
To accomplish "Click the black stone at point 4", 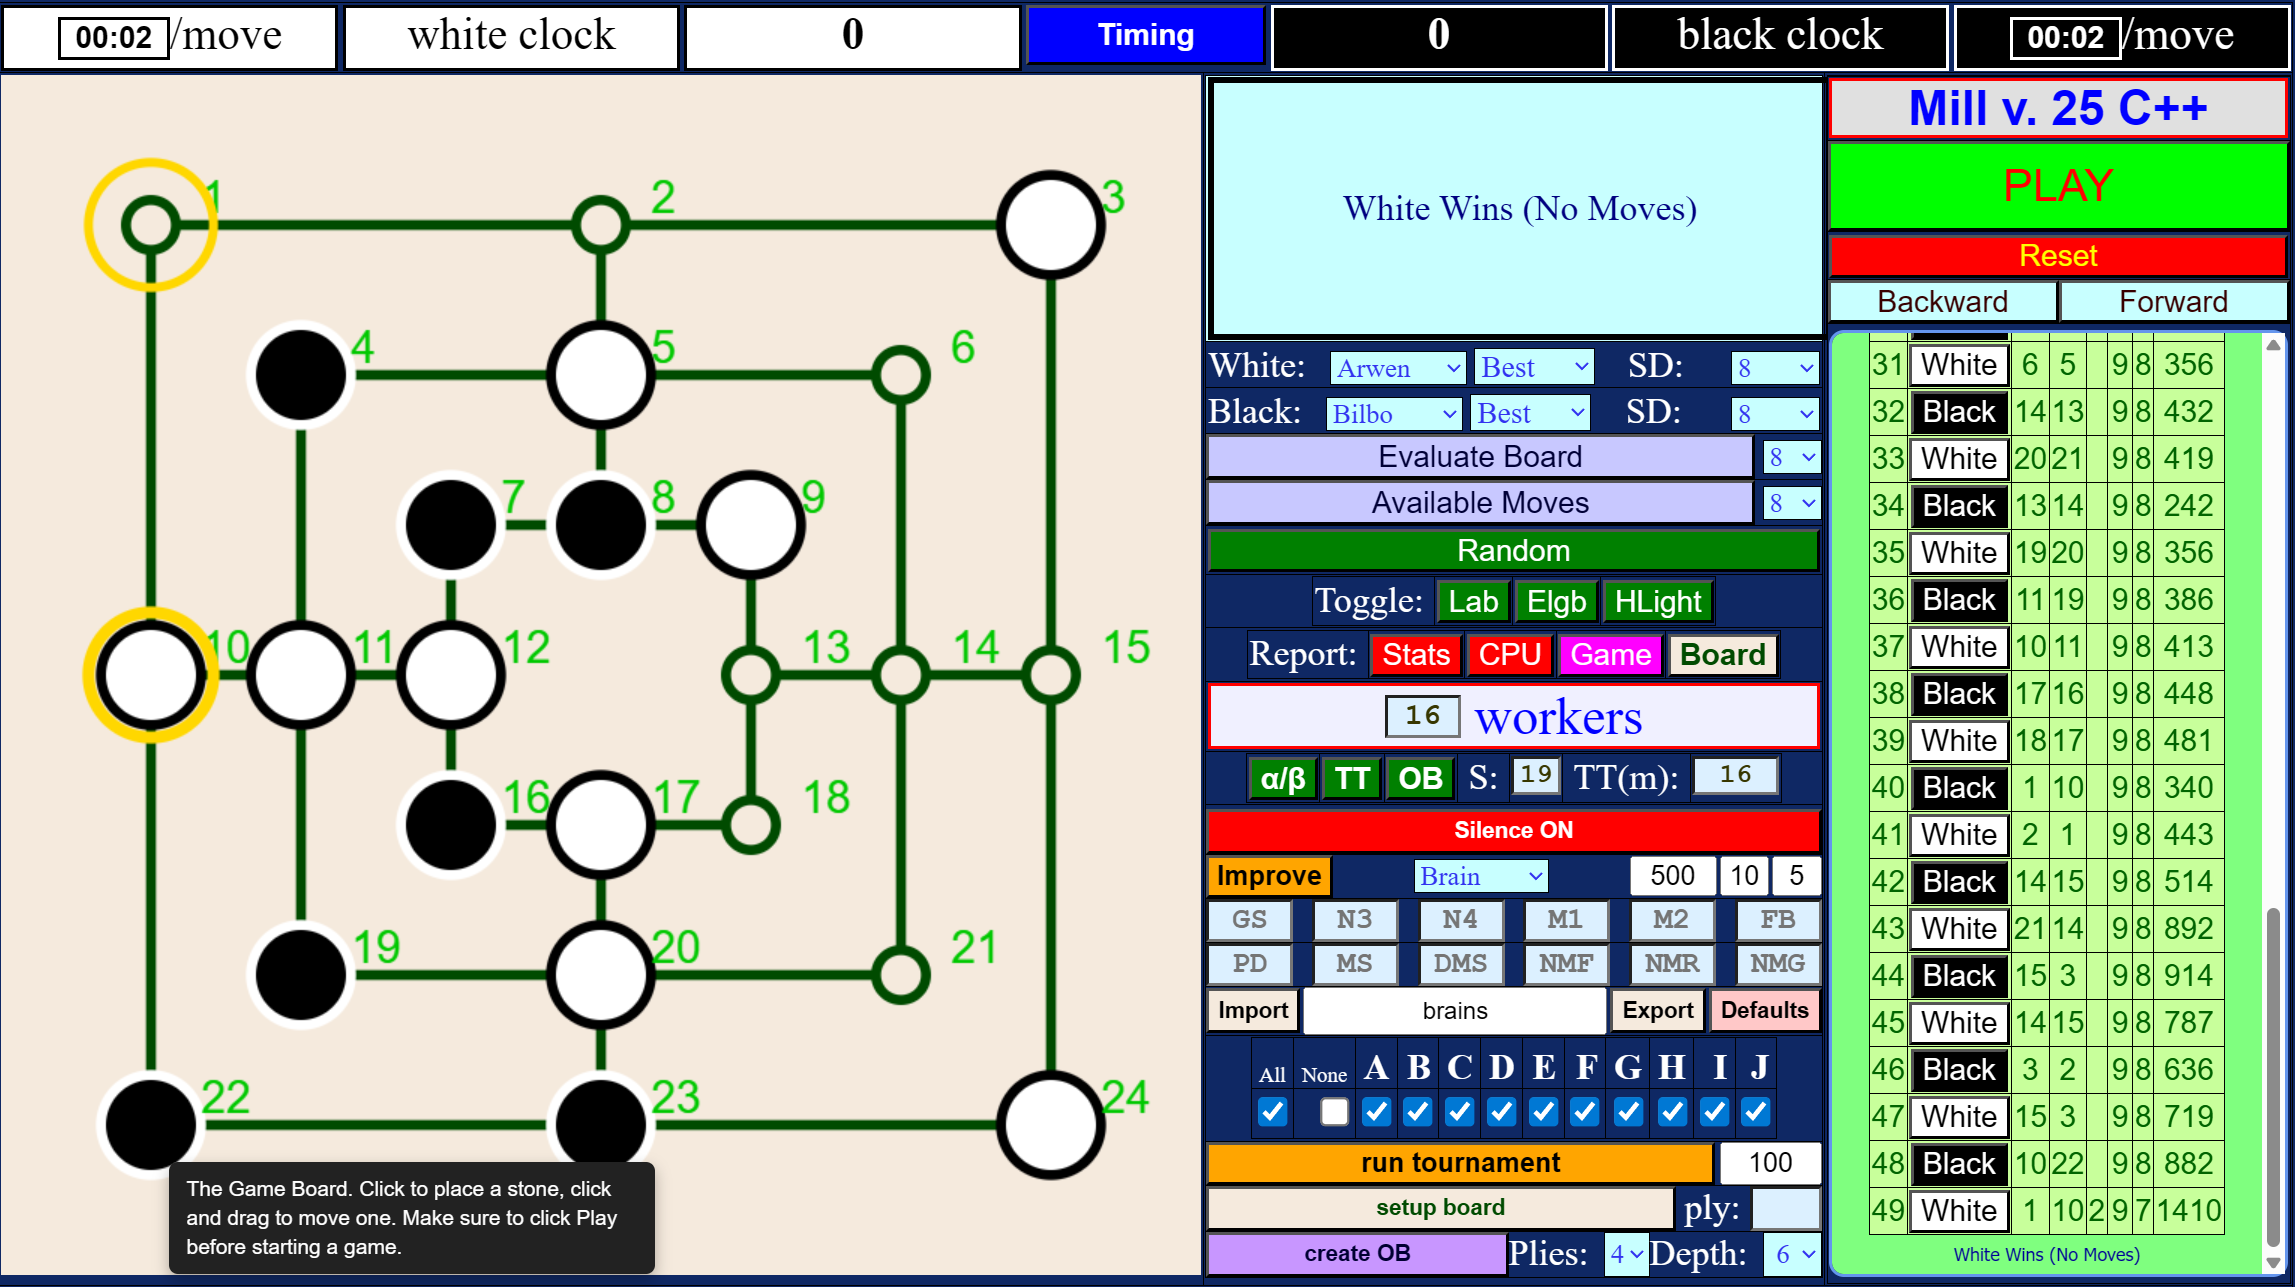I will click(301, 375).
